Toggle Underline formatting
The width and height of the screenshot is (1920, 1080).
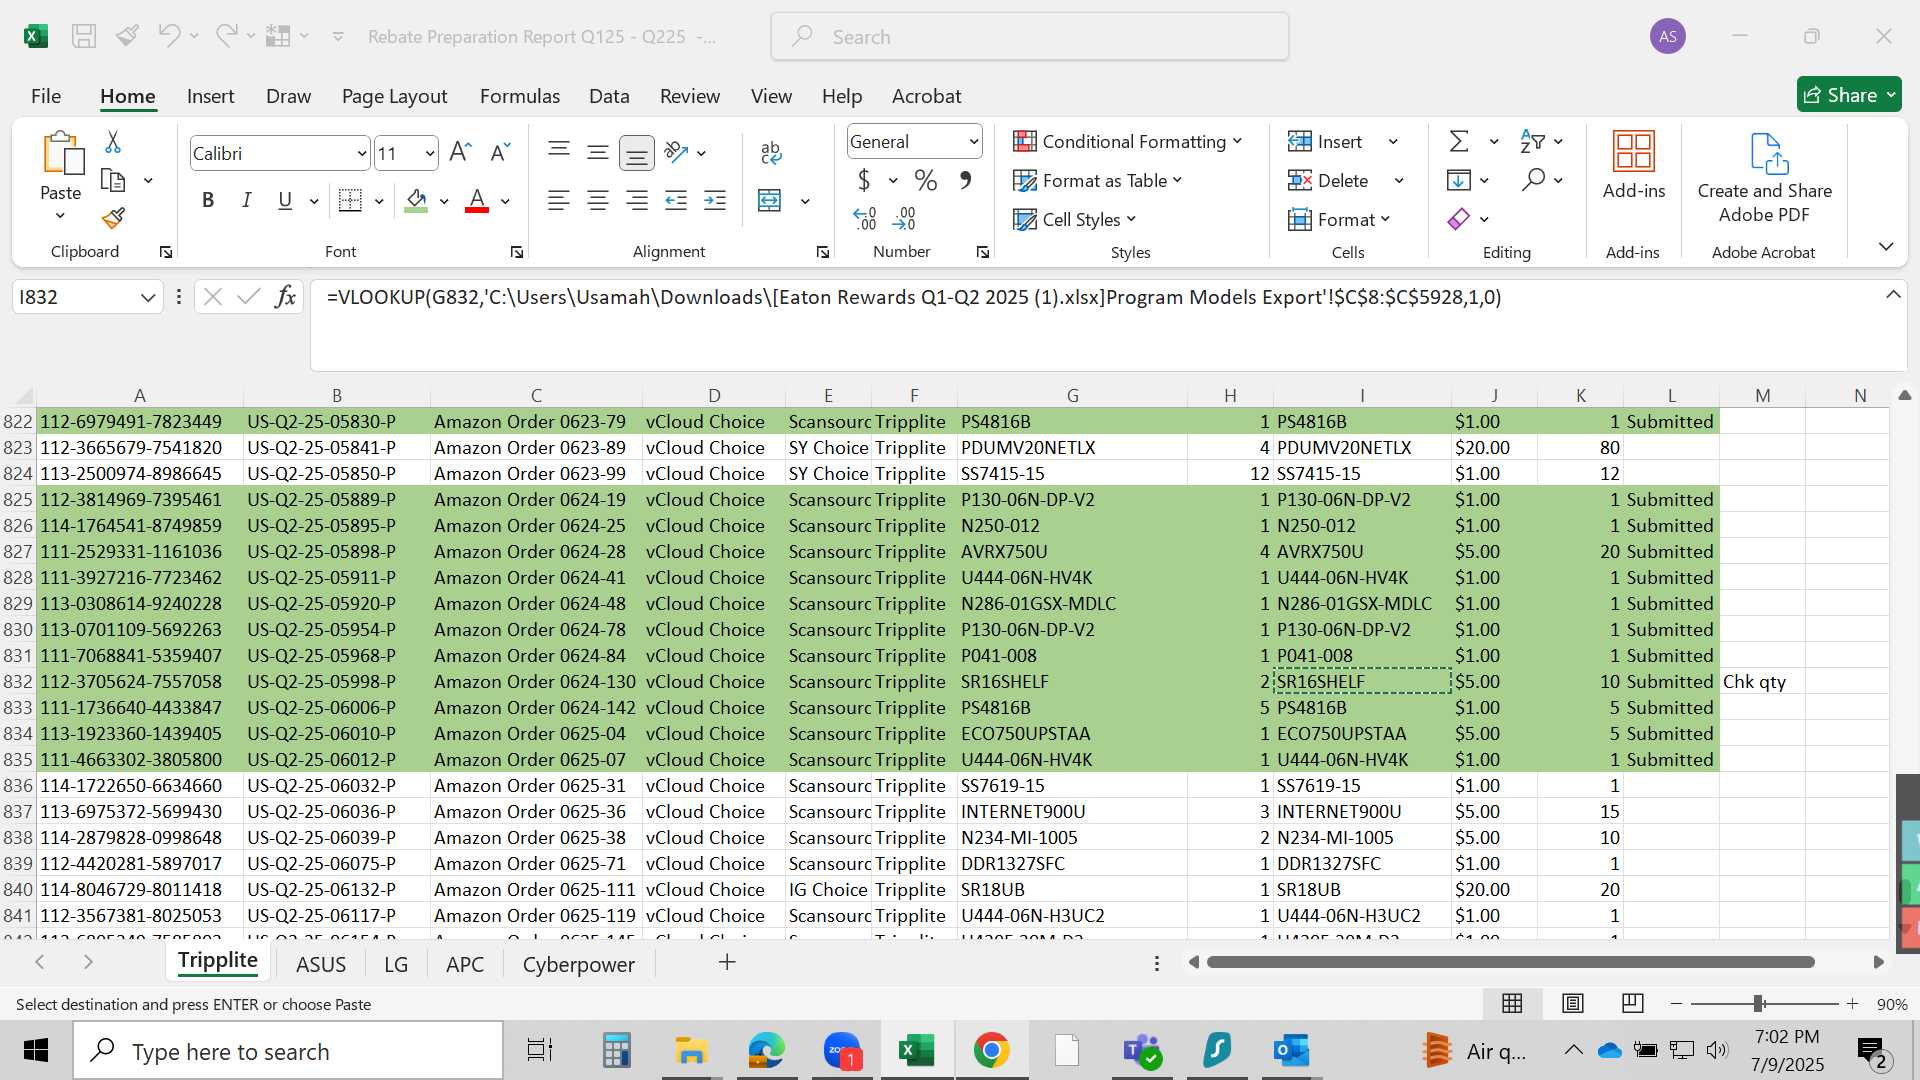coord(285,201)
